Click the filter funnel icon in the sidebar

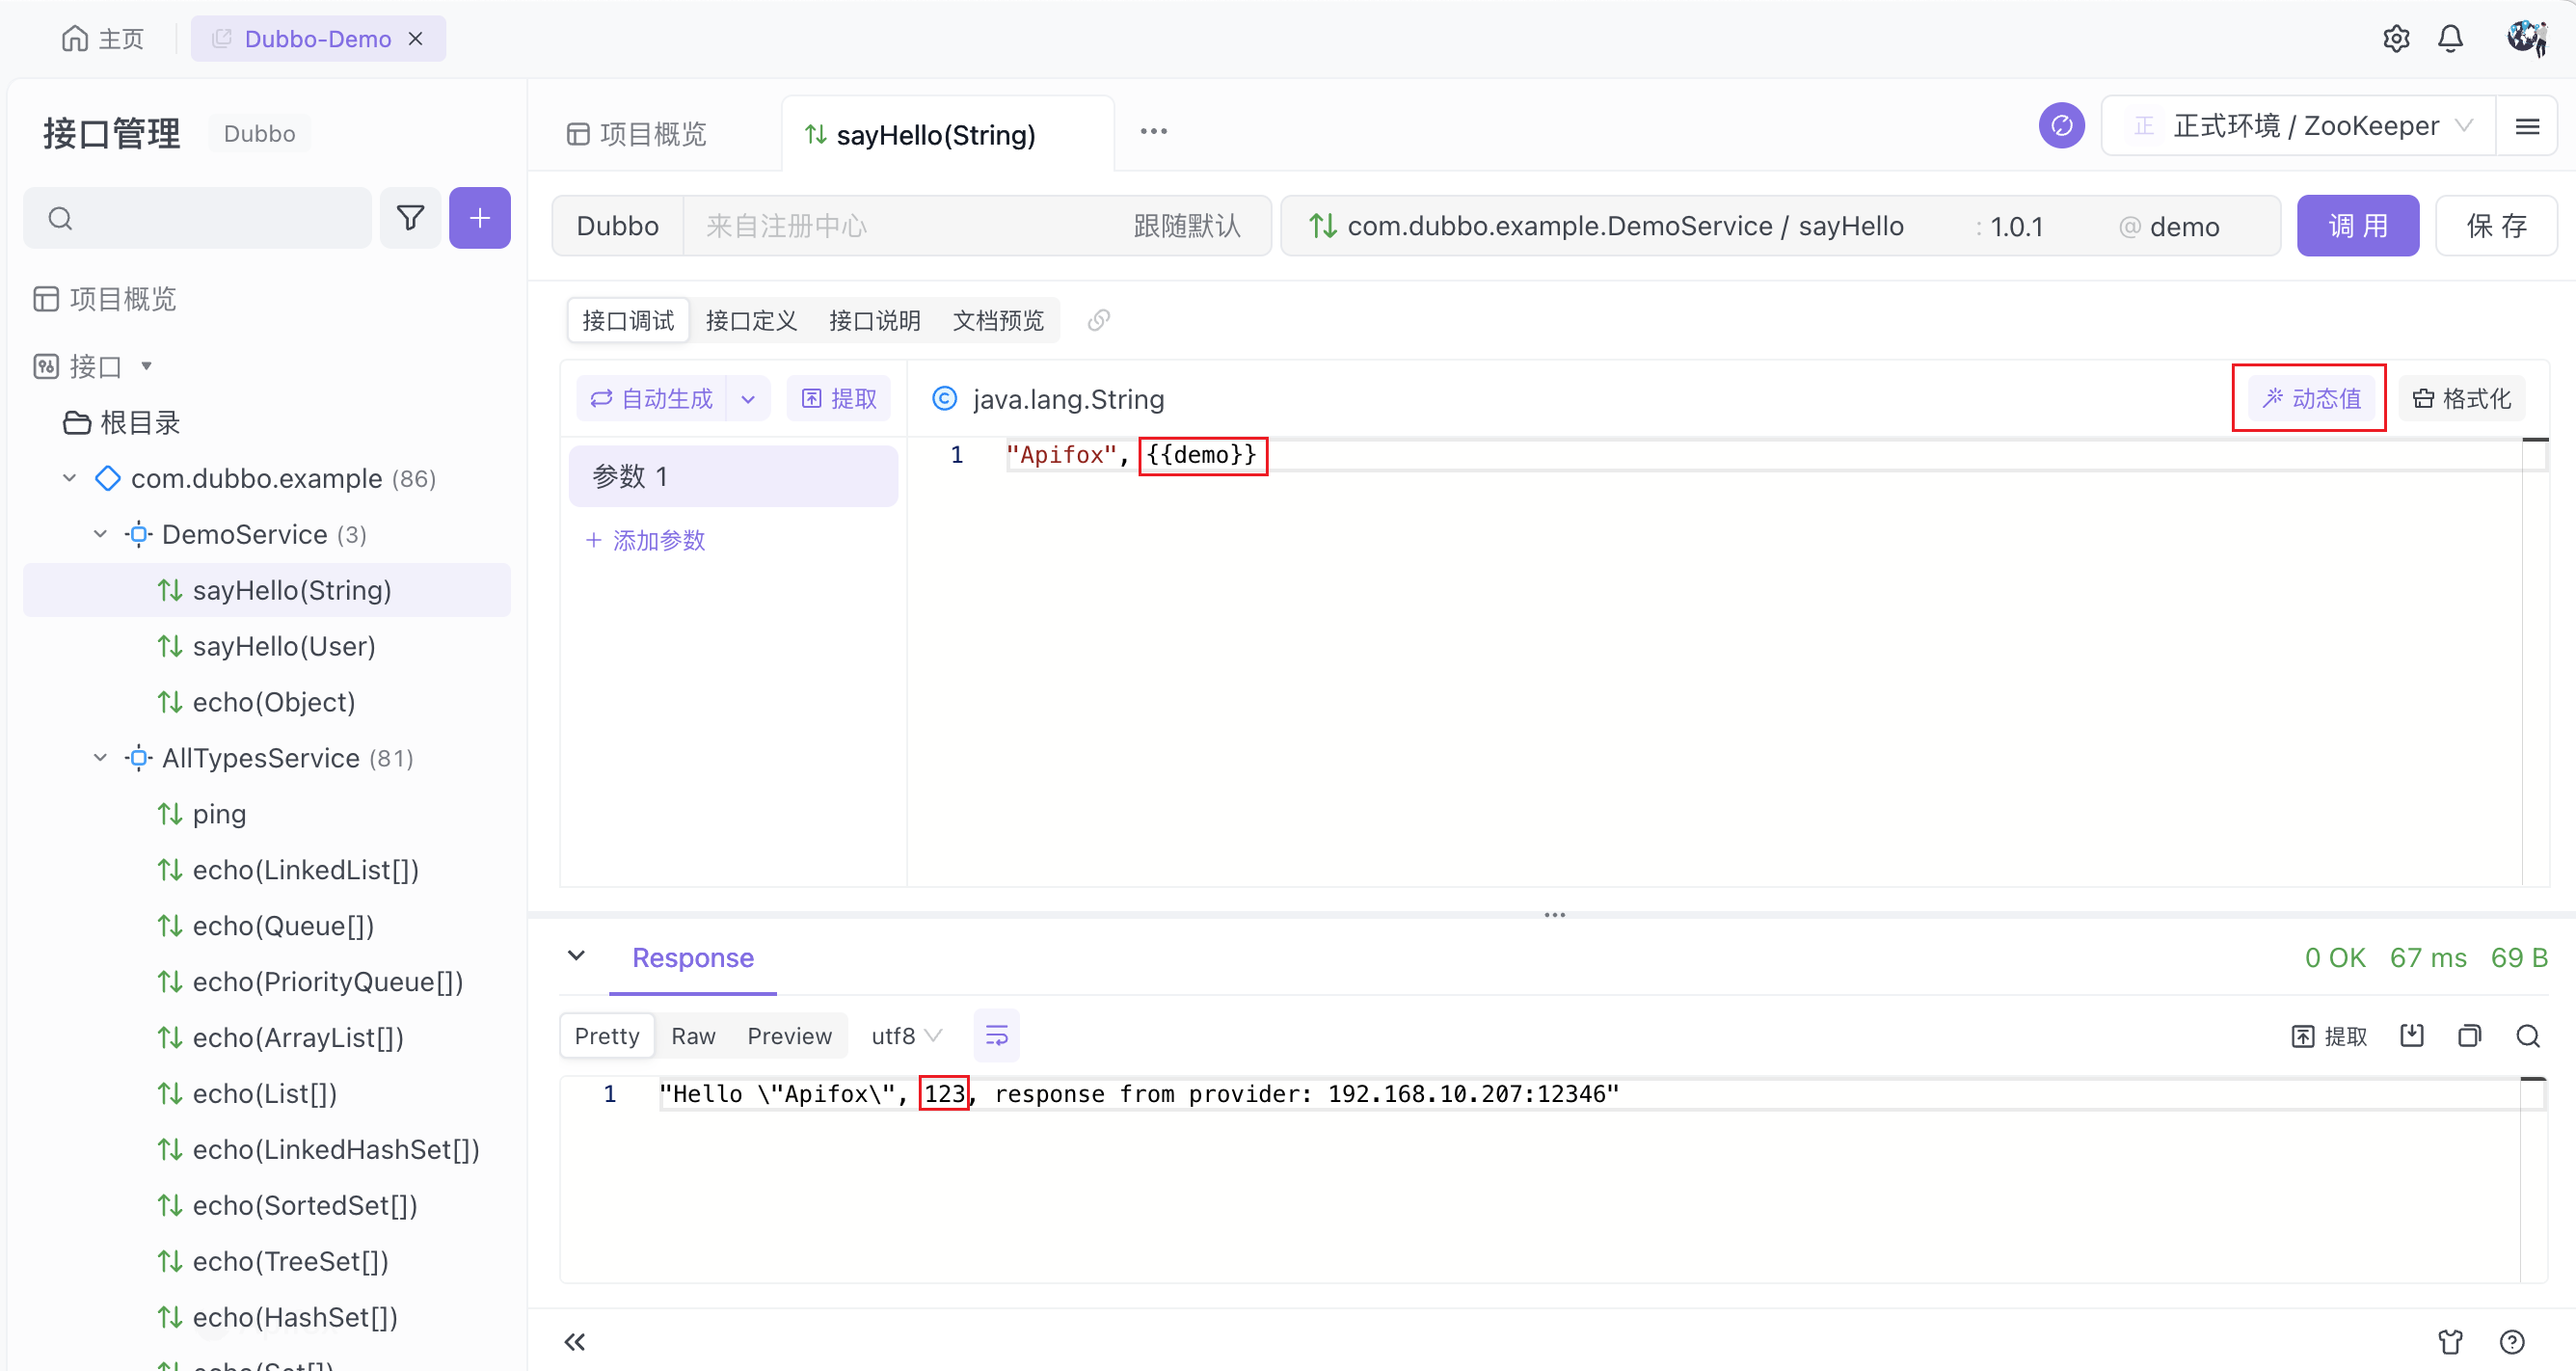coord(410,218)
